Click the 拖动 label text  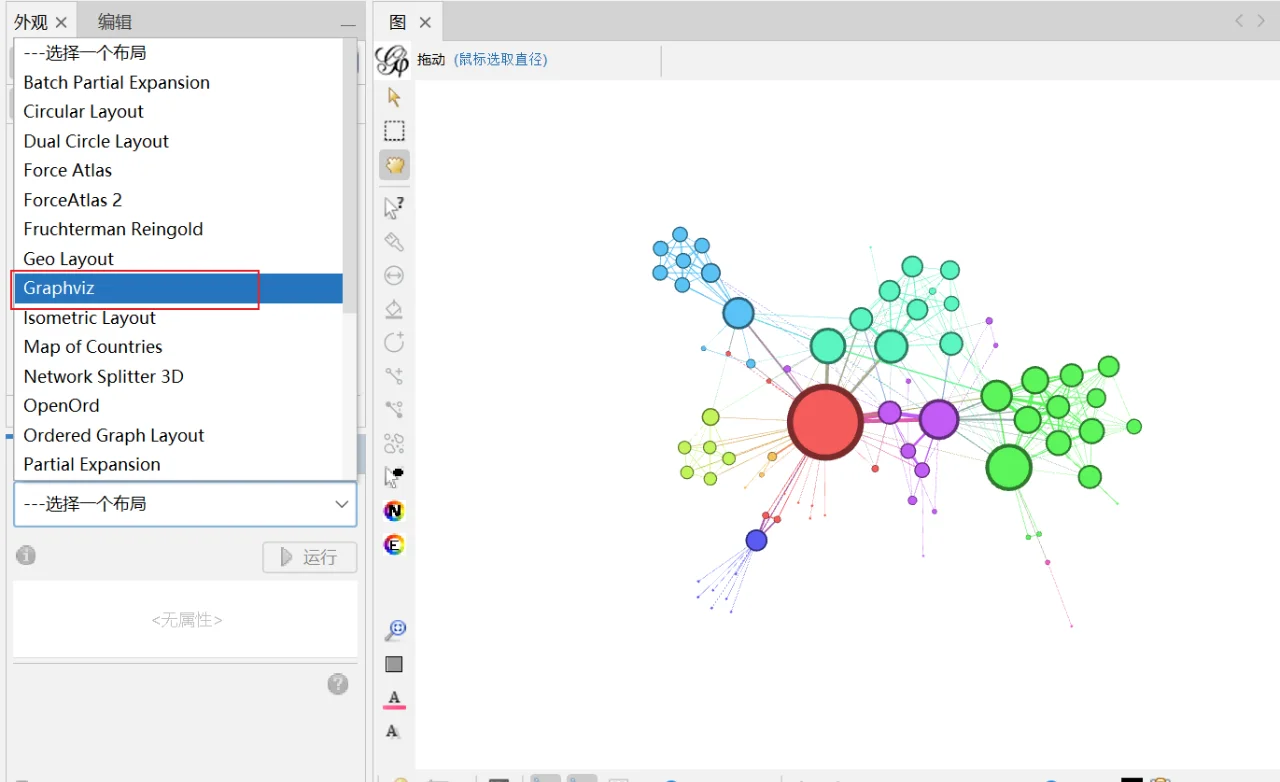coord(431,60)
